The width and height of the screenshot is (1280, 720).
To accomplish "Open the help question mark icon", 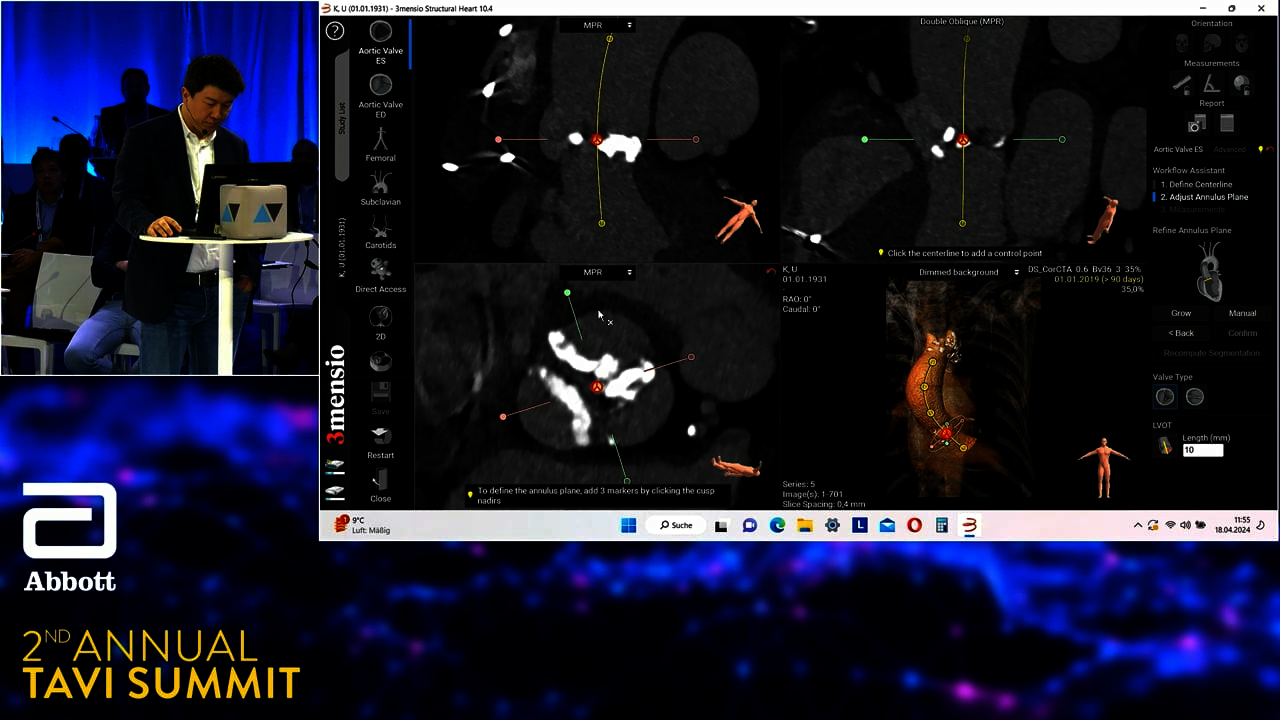I will click(335, 31).
